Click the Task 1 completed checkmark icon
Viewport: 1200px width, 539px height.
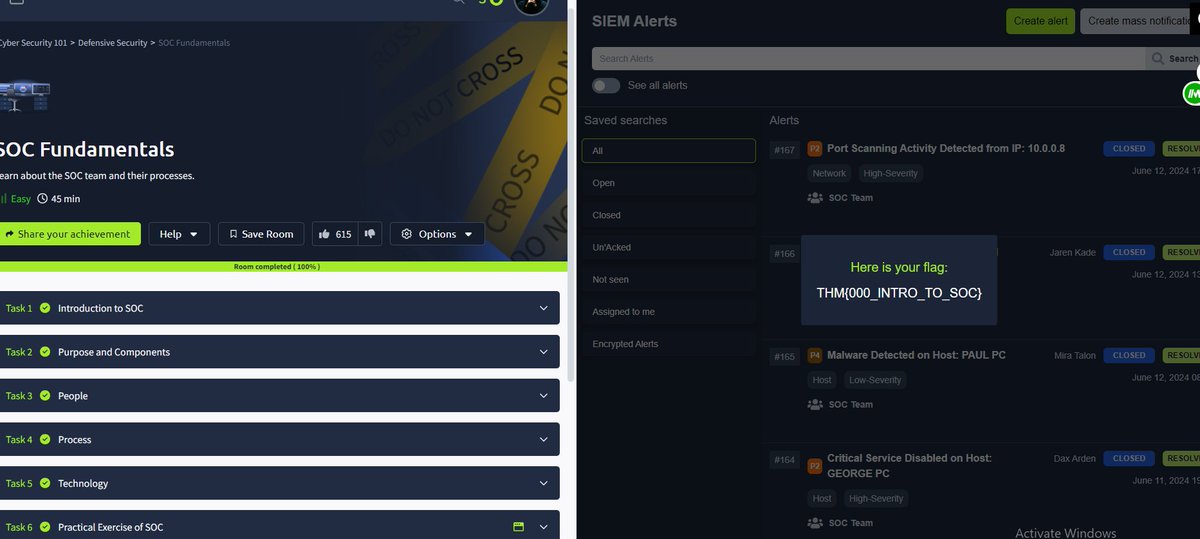(x=45, y=308)
